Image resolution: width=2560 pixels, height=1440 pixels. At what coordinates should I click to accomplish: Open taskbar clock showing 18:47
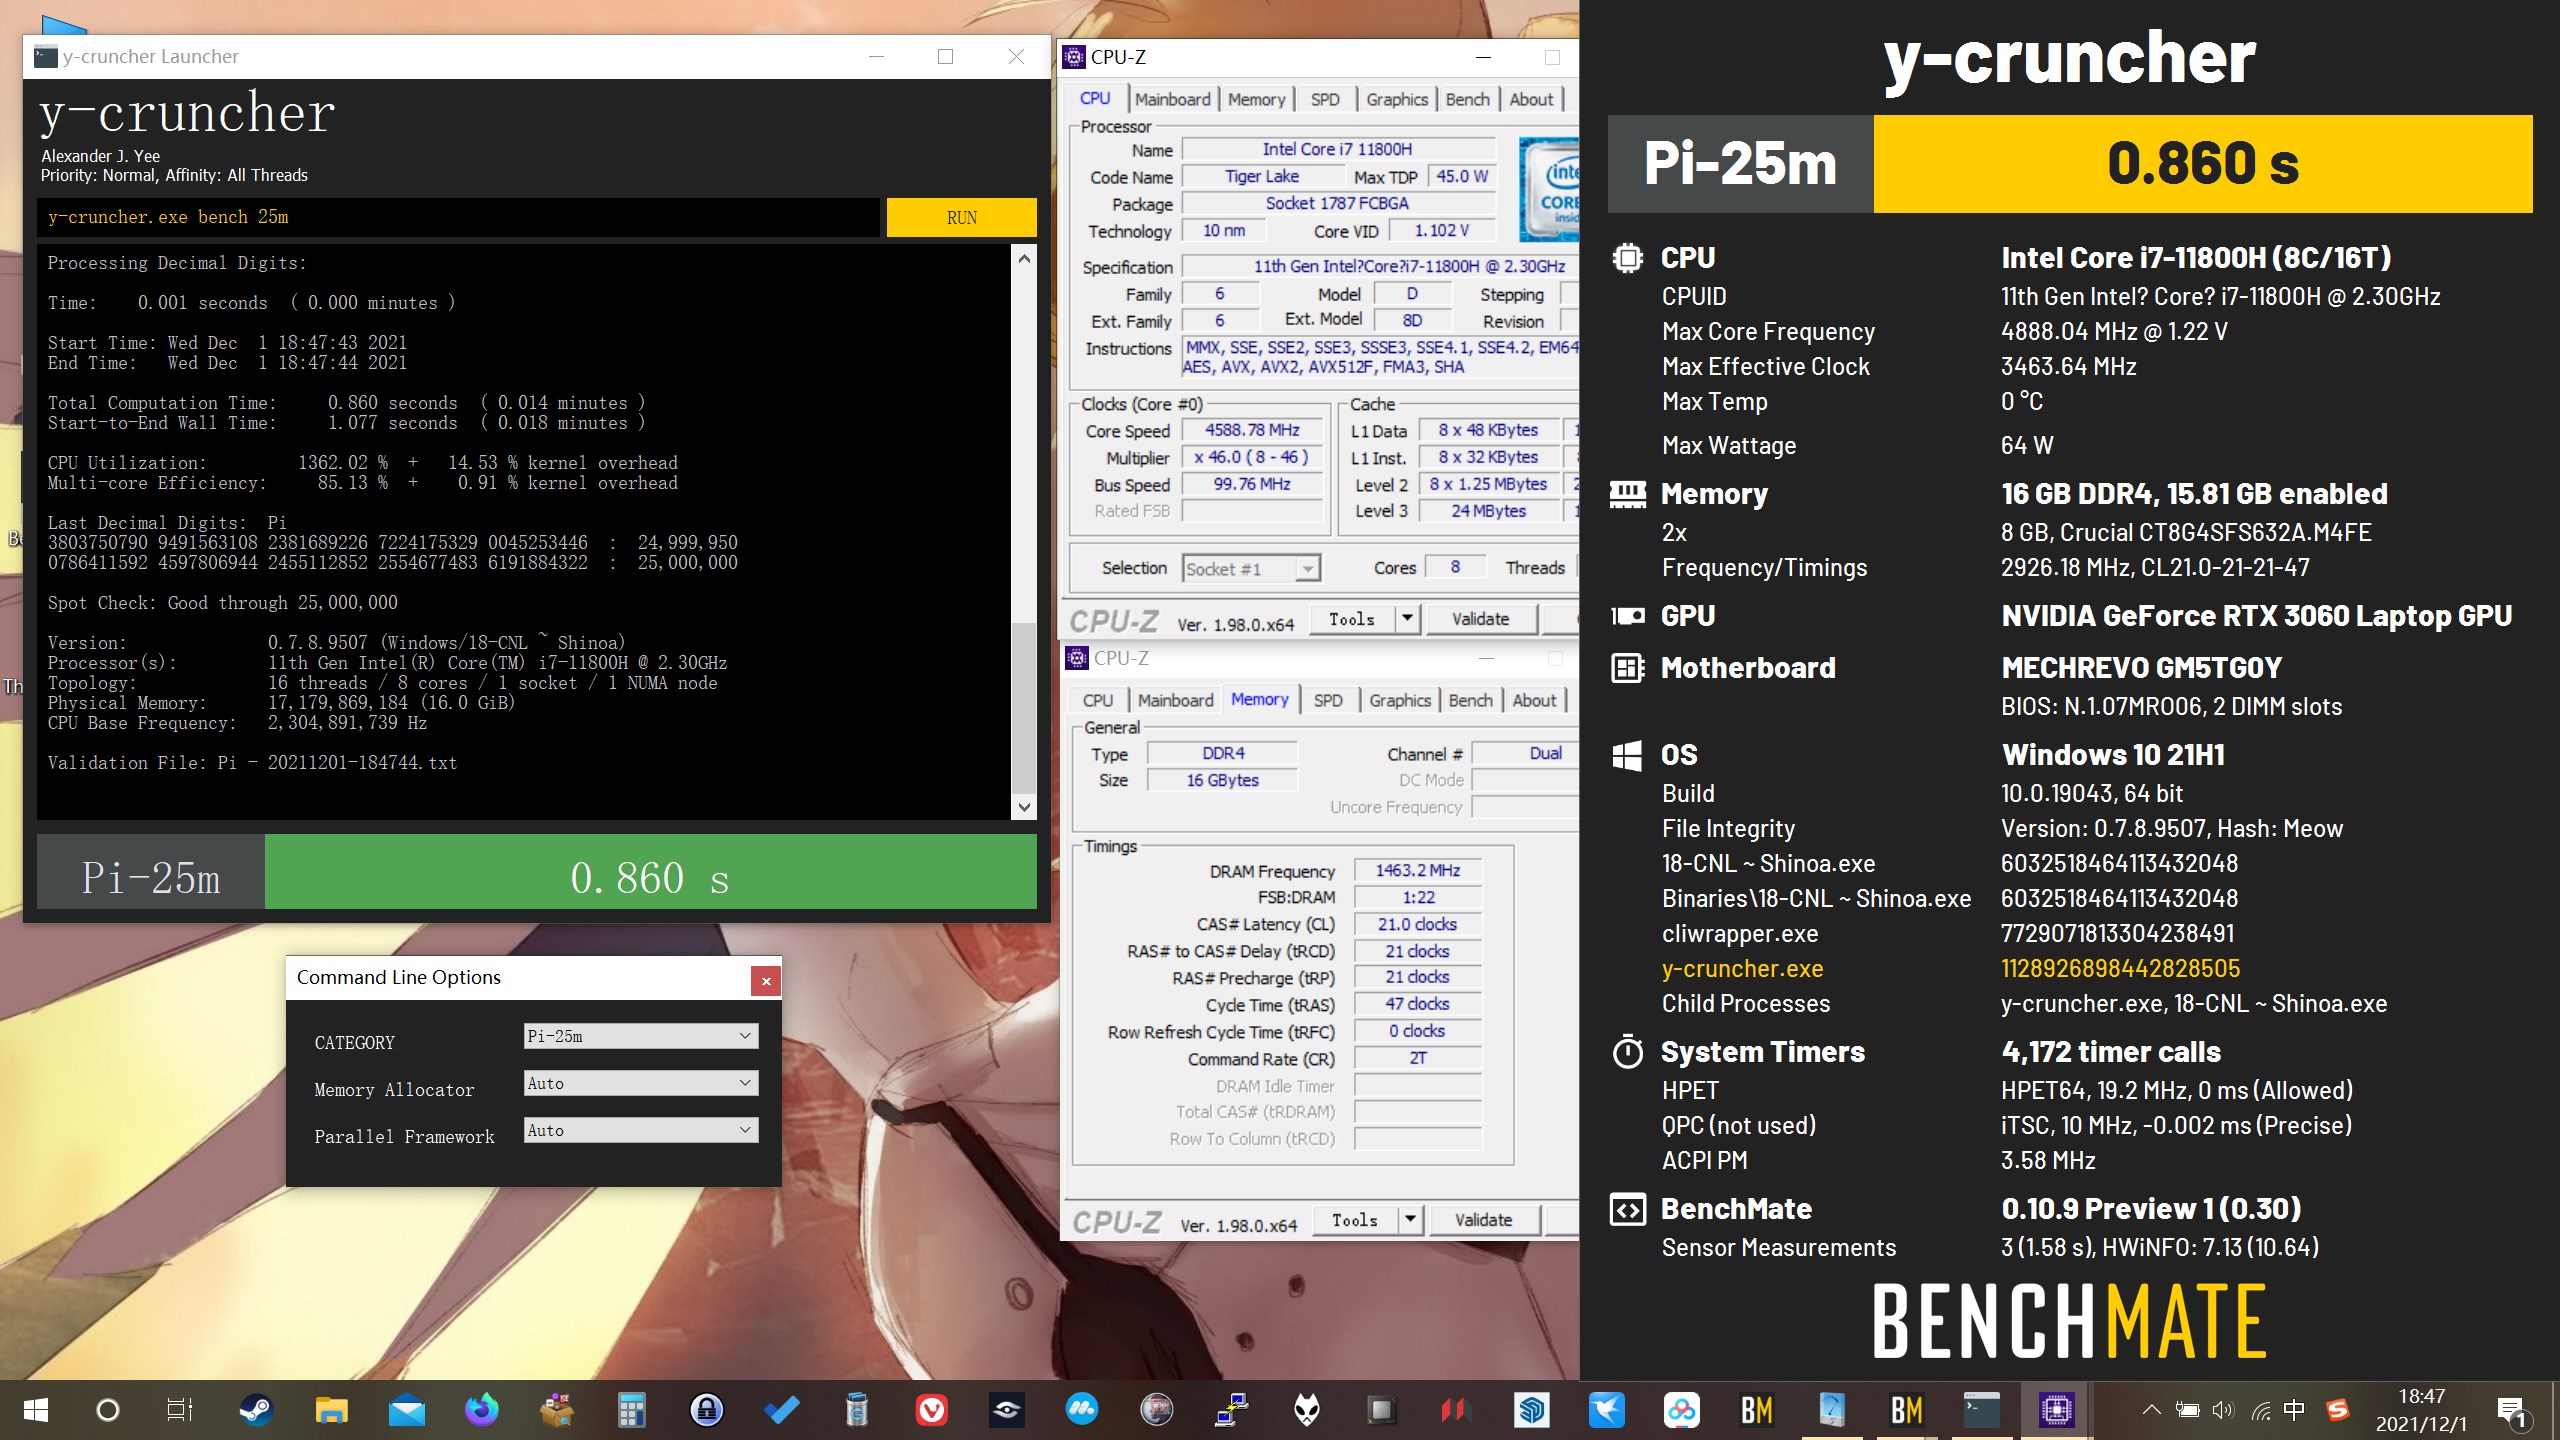[2421, 1410]
